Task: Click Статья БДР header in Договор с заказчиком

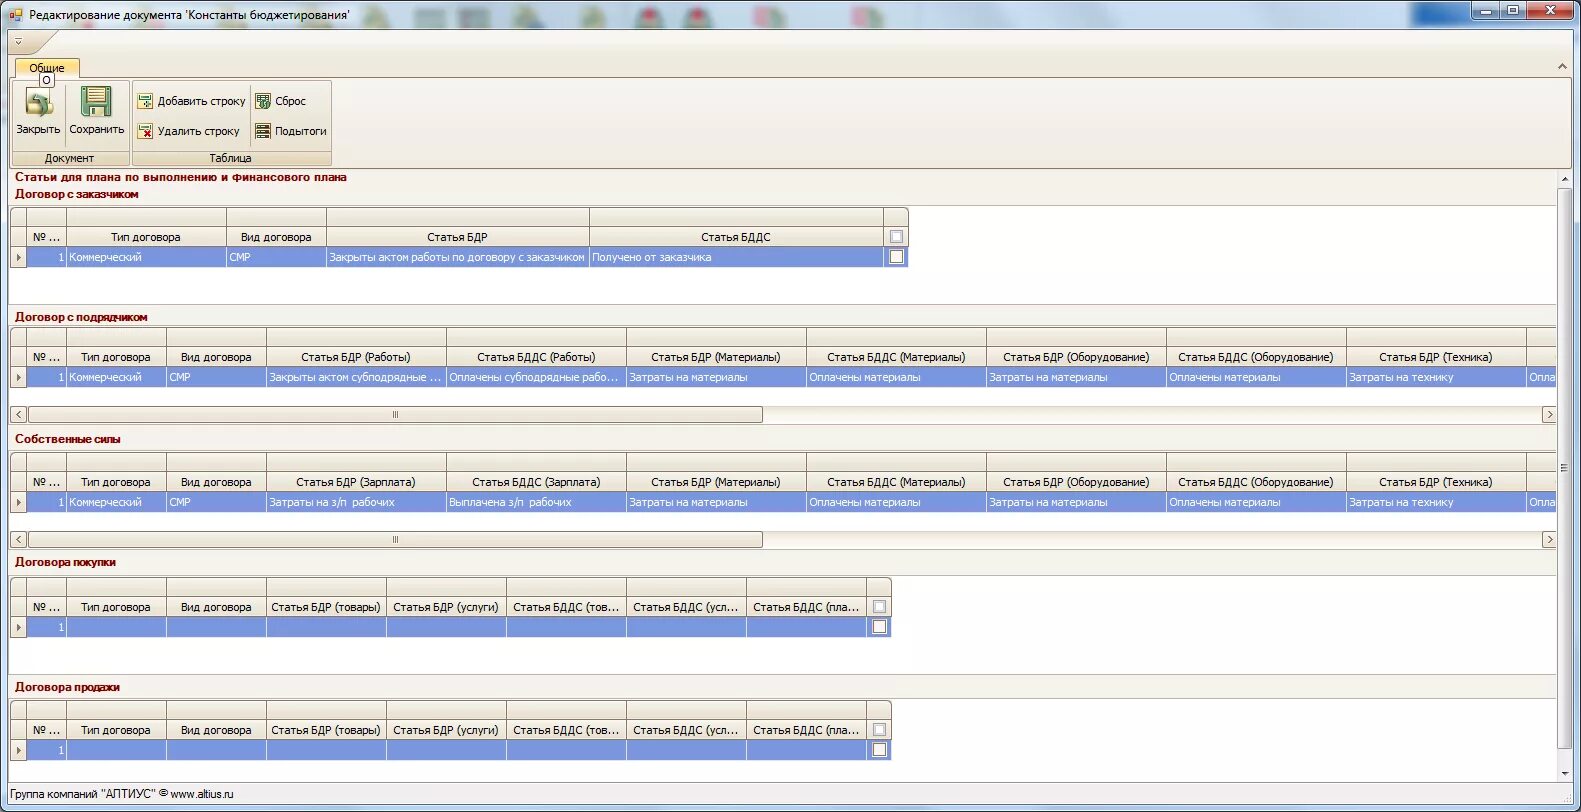Action: [x=457, y=237]
